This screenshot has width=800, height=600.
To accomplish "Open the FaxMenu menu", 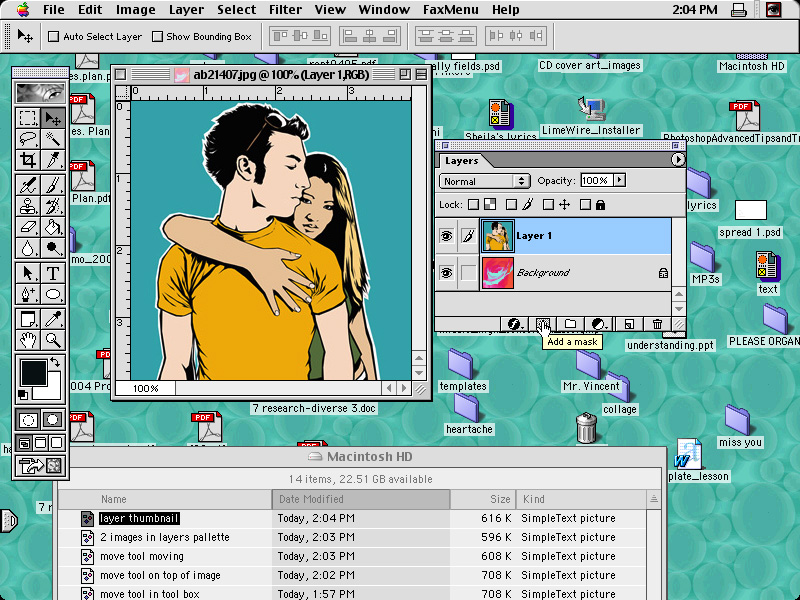I will coord(451,10).
